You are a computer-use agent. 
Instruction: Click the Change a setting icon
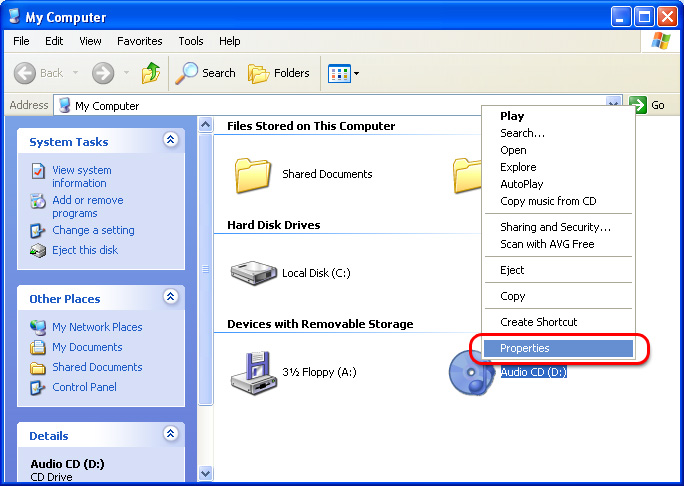38,230
